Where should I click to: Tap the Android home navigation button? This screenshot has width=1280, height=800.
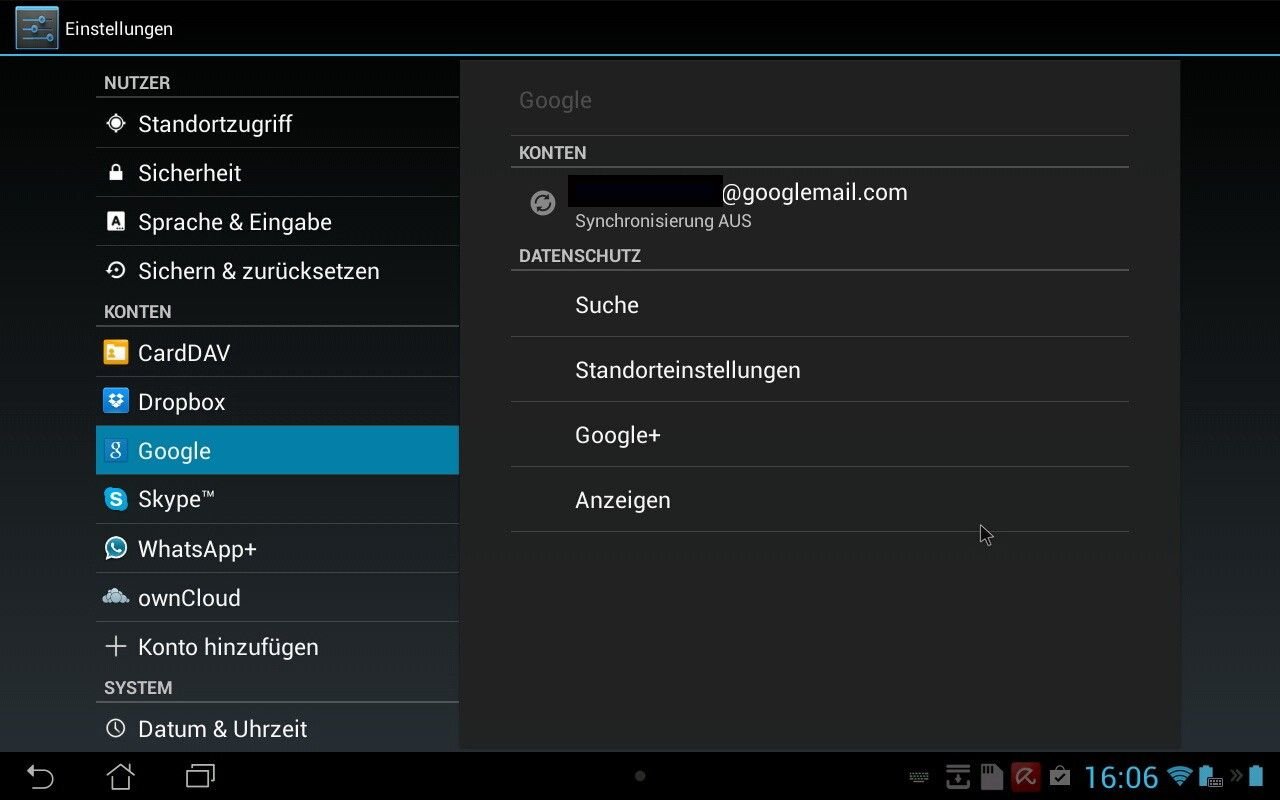point(120,776)
